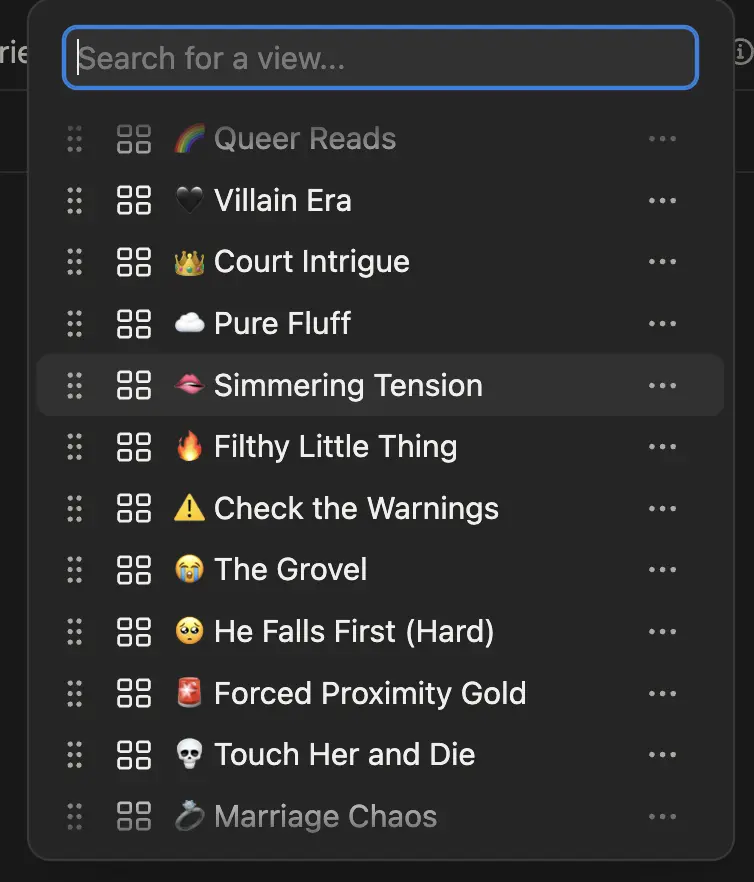Click the grid icon next to Court Intrigue

click(133, 262)
